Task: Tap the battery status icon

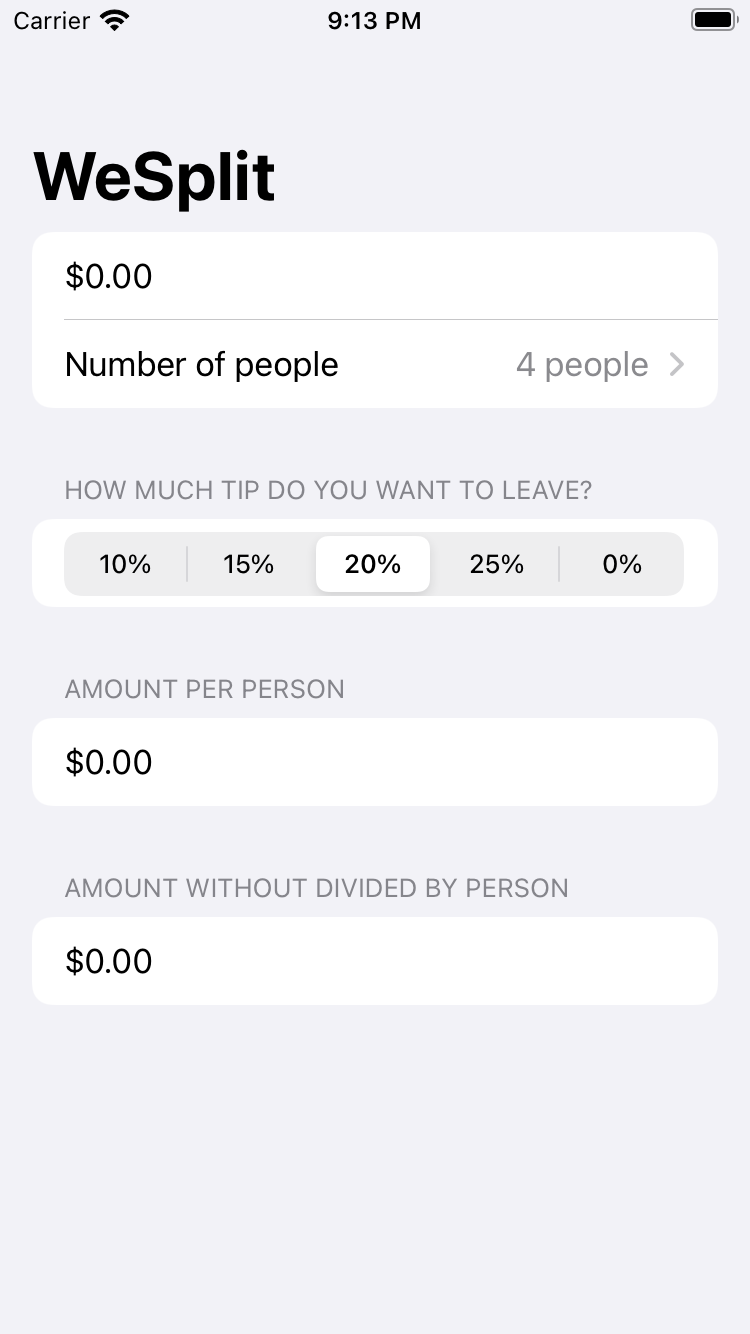Action: pyautogui.click(x=713, y=20)
